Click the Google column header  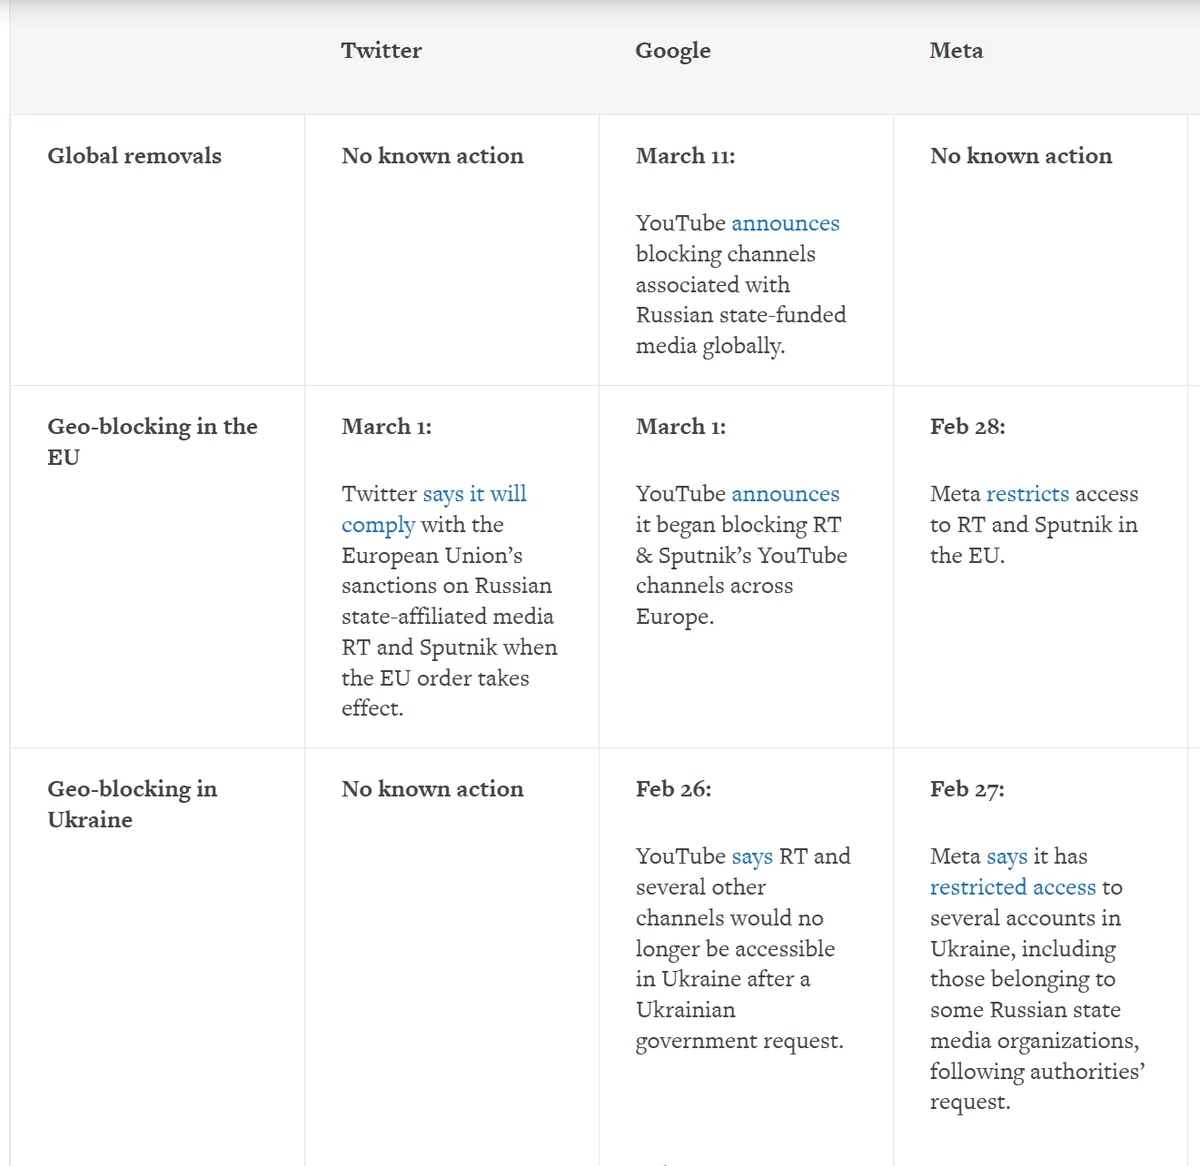(673, 50)
